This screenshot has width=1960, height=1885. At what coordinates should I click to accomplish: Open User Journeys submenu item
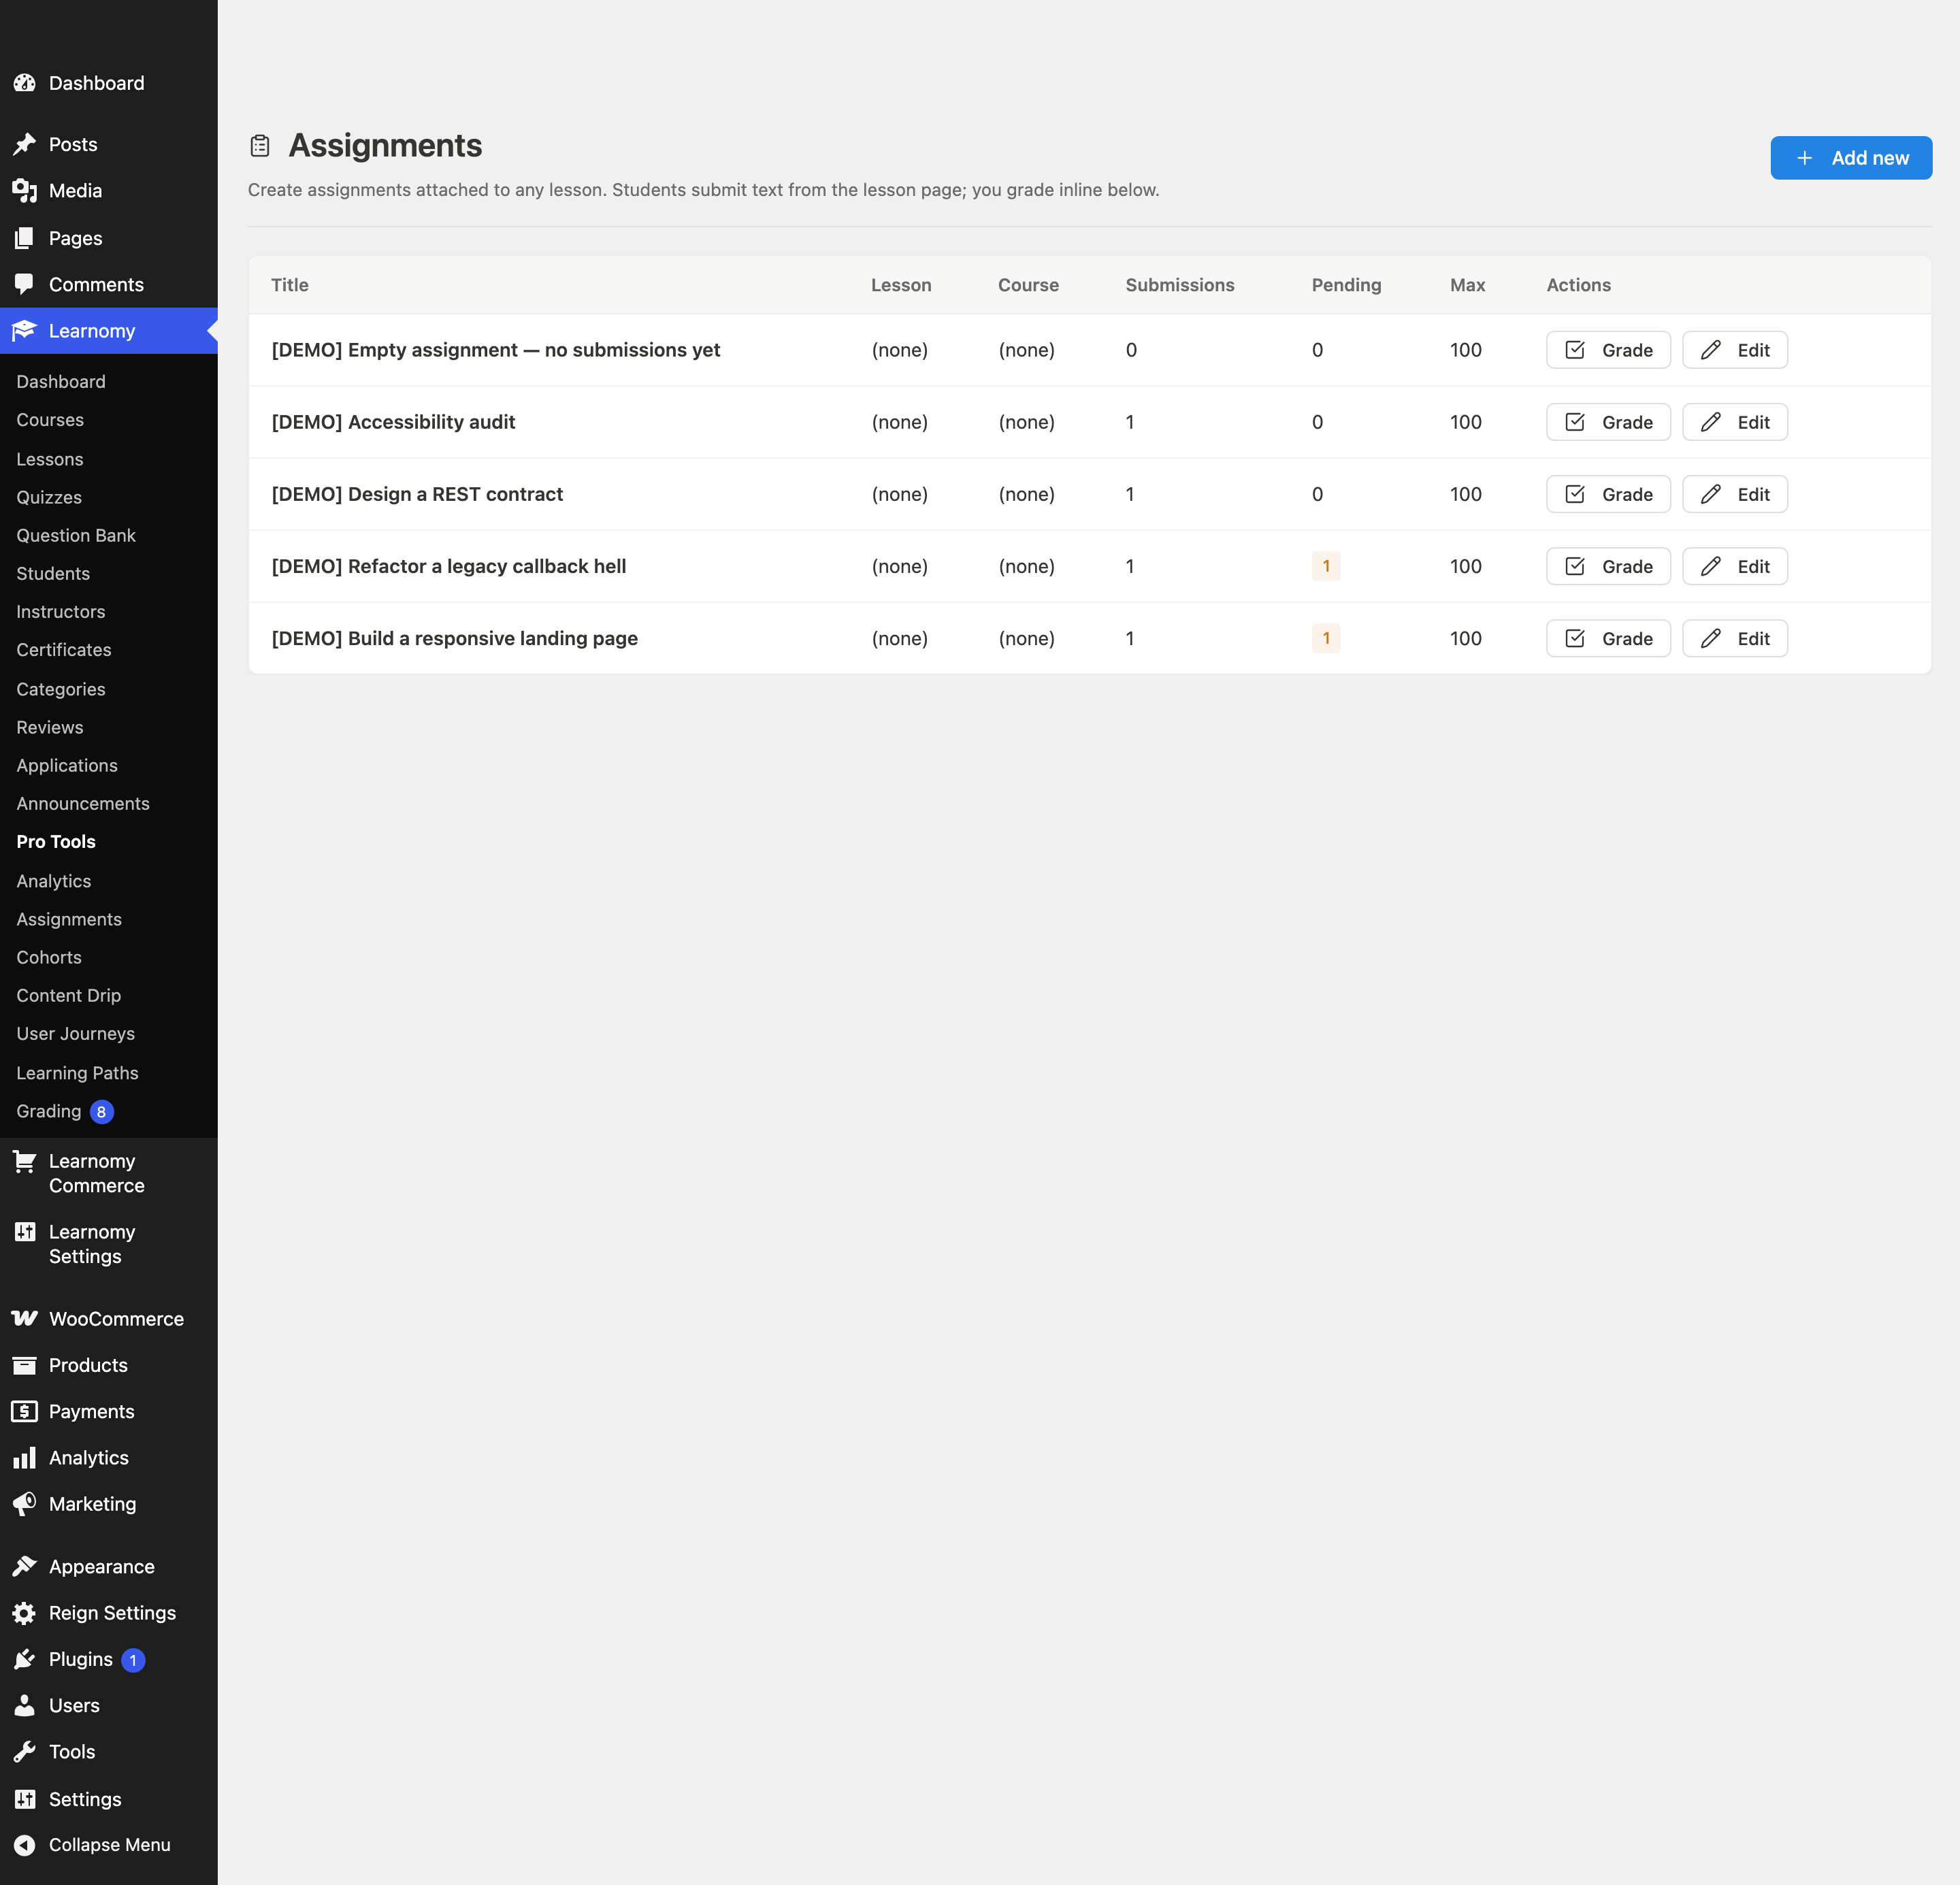pos(75,1034)
